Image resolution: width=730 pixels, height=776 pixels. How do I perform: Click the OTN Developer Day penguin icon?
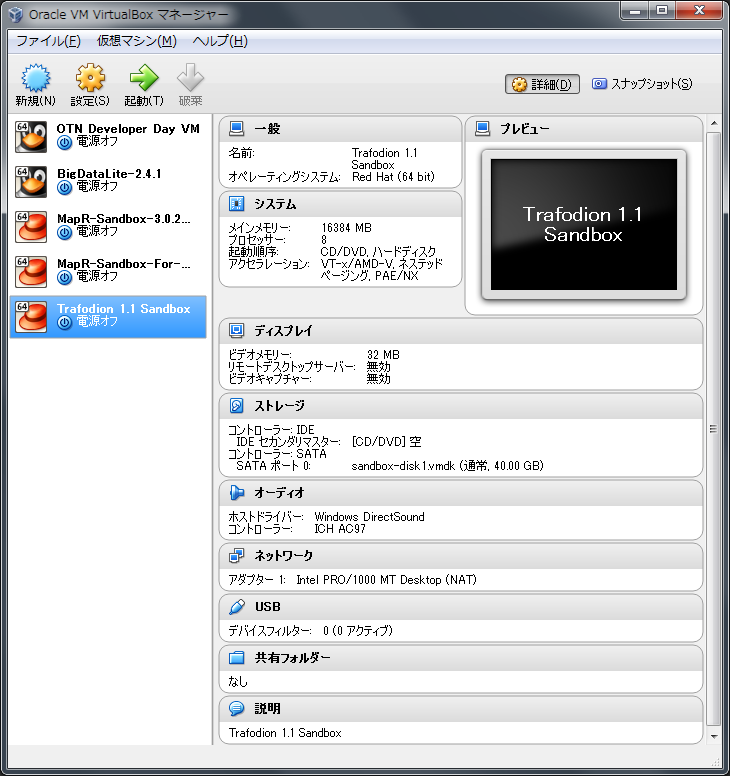click(x=31, y=137)
